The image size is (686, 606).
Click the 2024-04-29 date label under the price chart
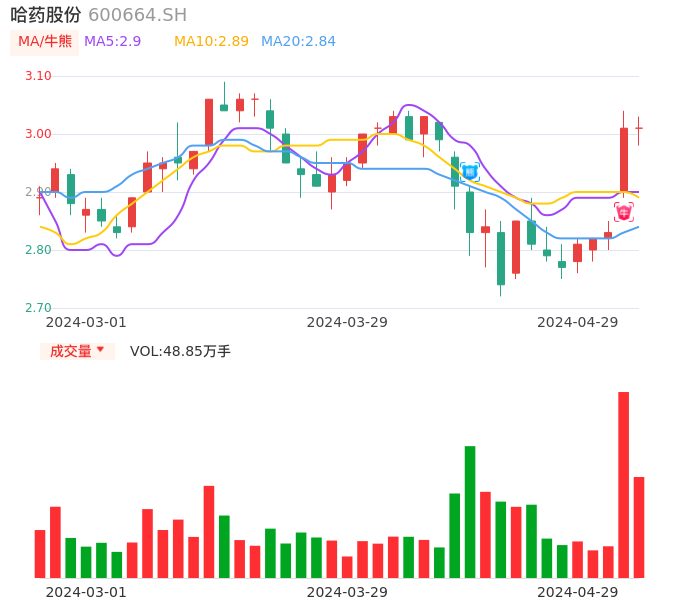coord(578,322)
